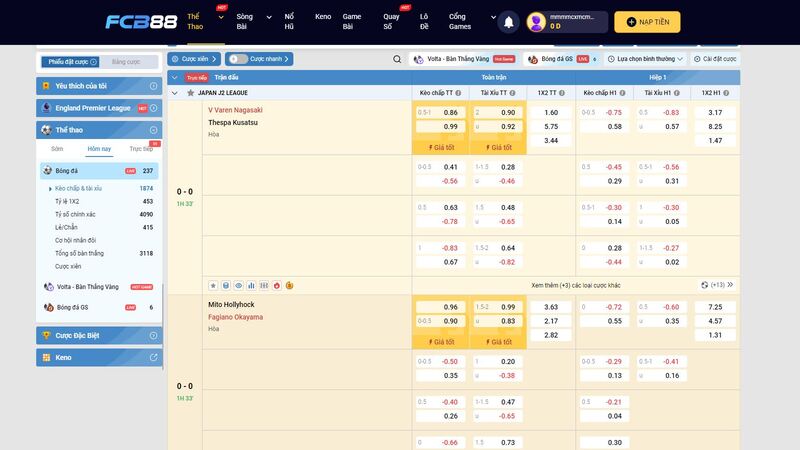
Task: Open the Quay Số menu
Action: click(391, 21)
